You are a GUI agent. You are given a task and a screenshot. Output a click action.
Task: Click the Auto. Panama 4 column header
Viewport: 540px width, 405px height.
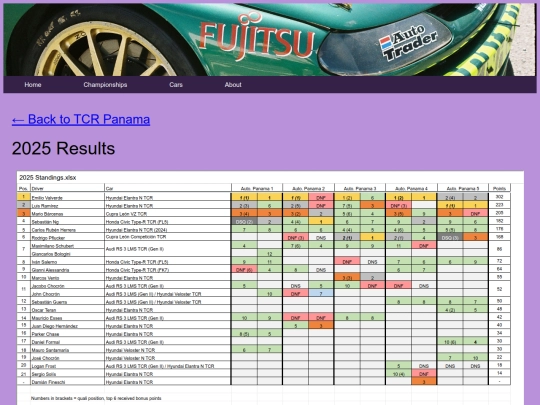(411, 189)
